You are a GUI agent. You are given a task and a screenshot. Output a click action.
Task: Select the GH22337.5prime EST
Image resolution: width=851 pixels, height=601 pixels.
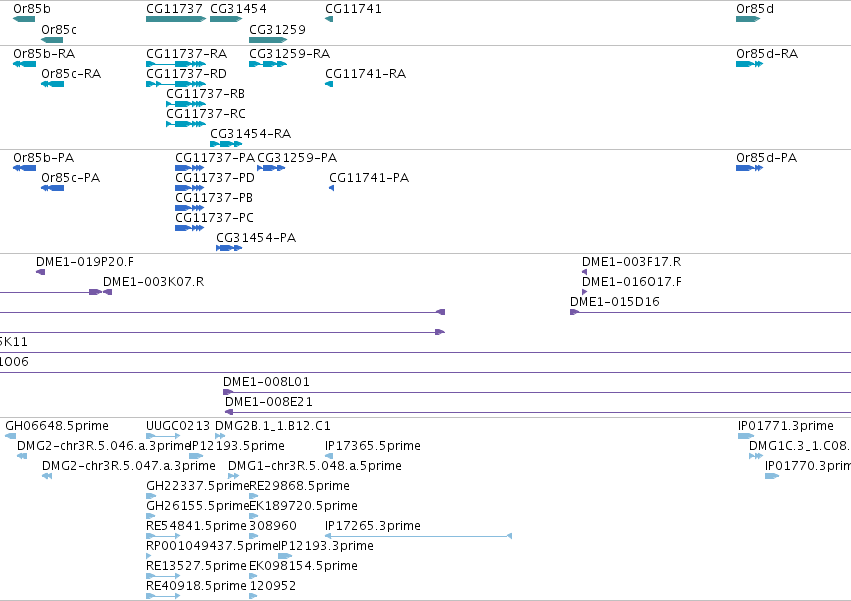150,496
